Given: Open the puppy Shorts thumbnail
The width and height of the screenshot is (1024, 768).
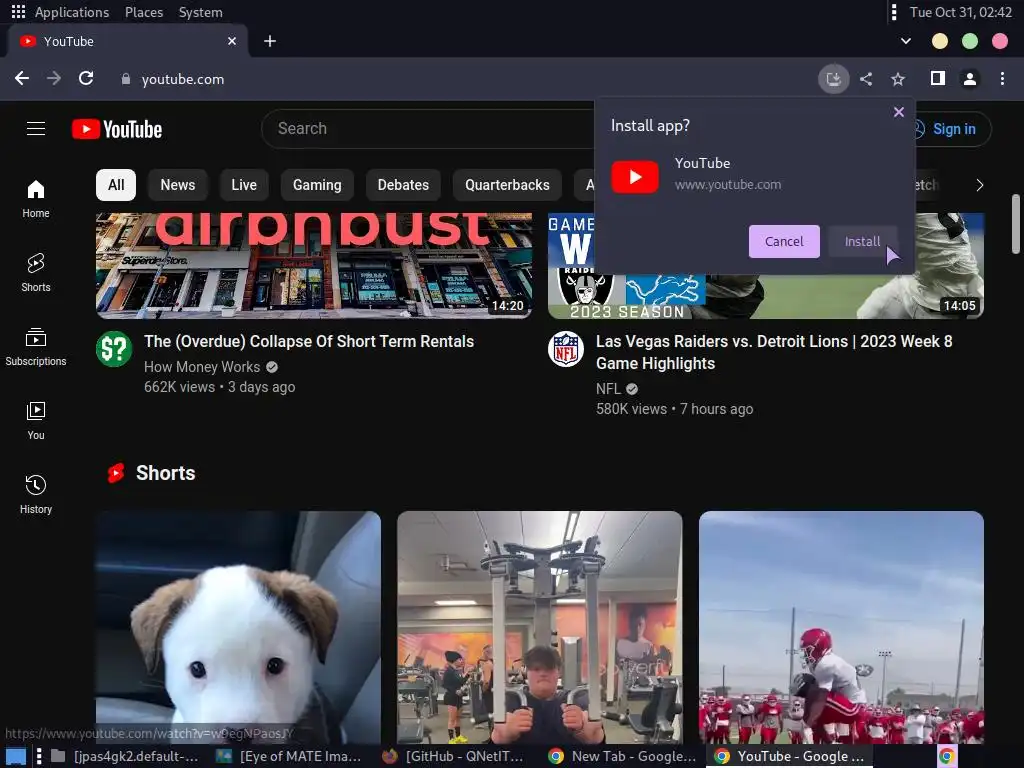Looking at the screenshot, I should click(x=238, y=628).
